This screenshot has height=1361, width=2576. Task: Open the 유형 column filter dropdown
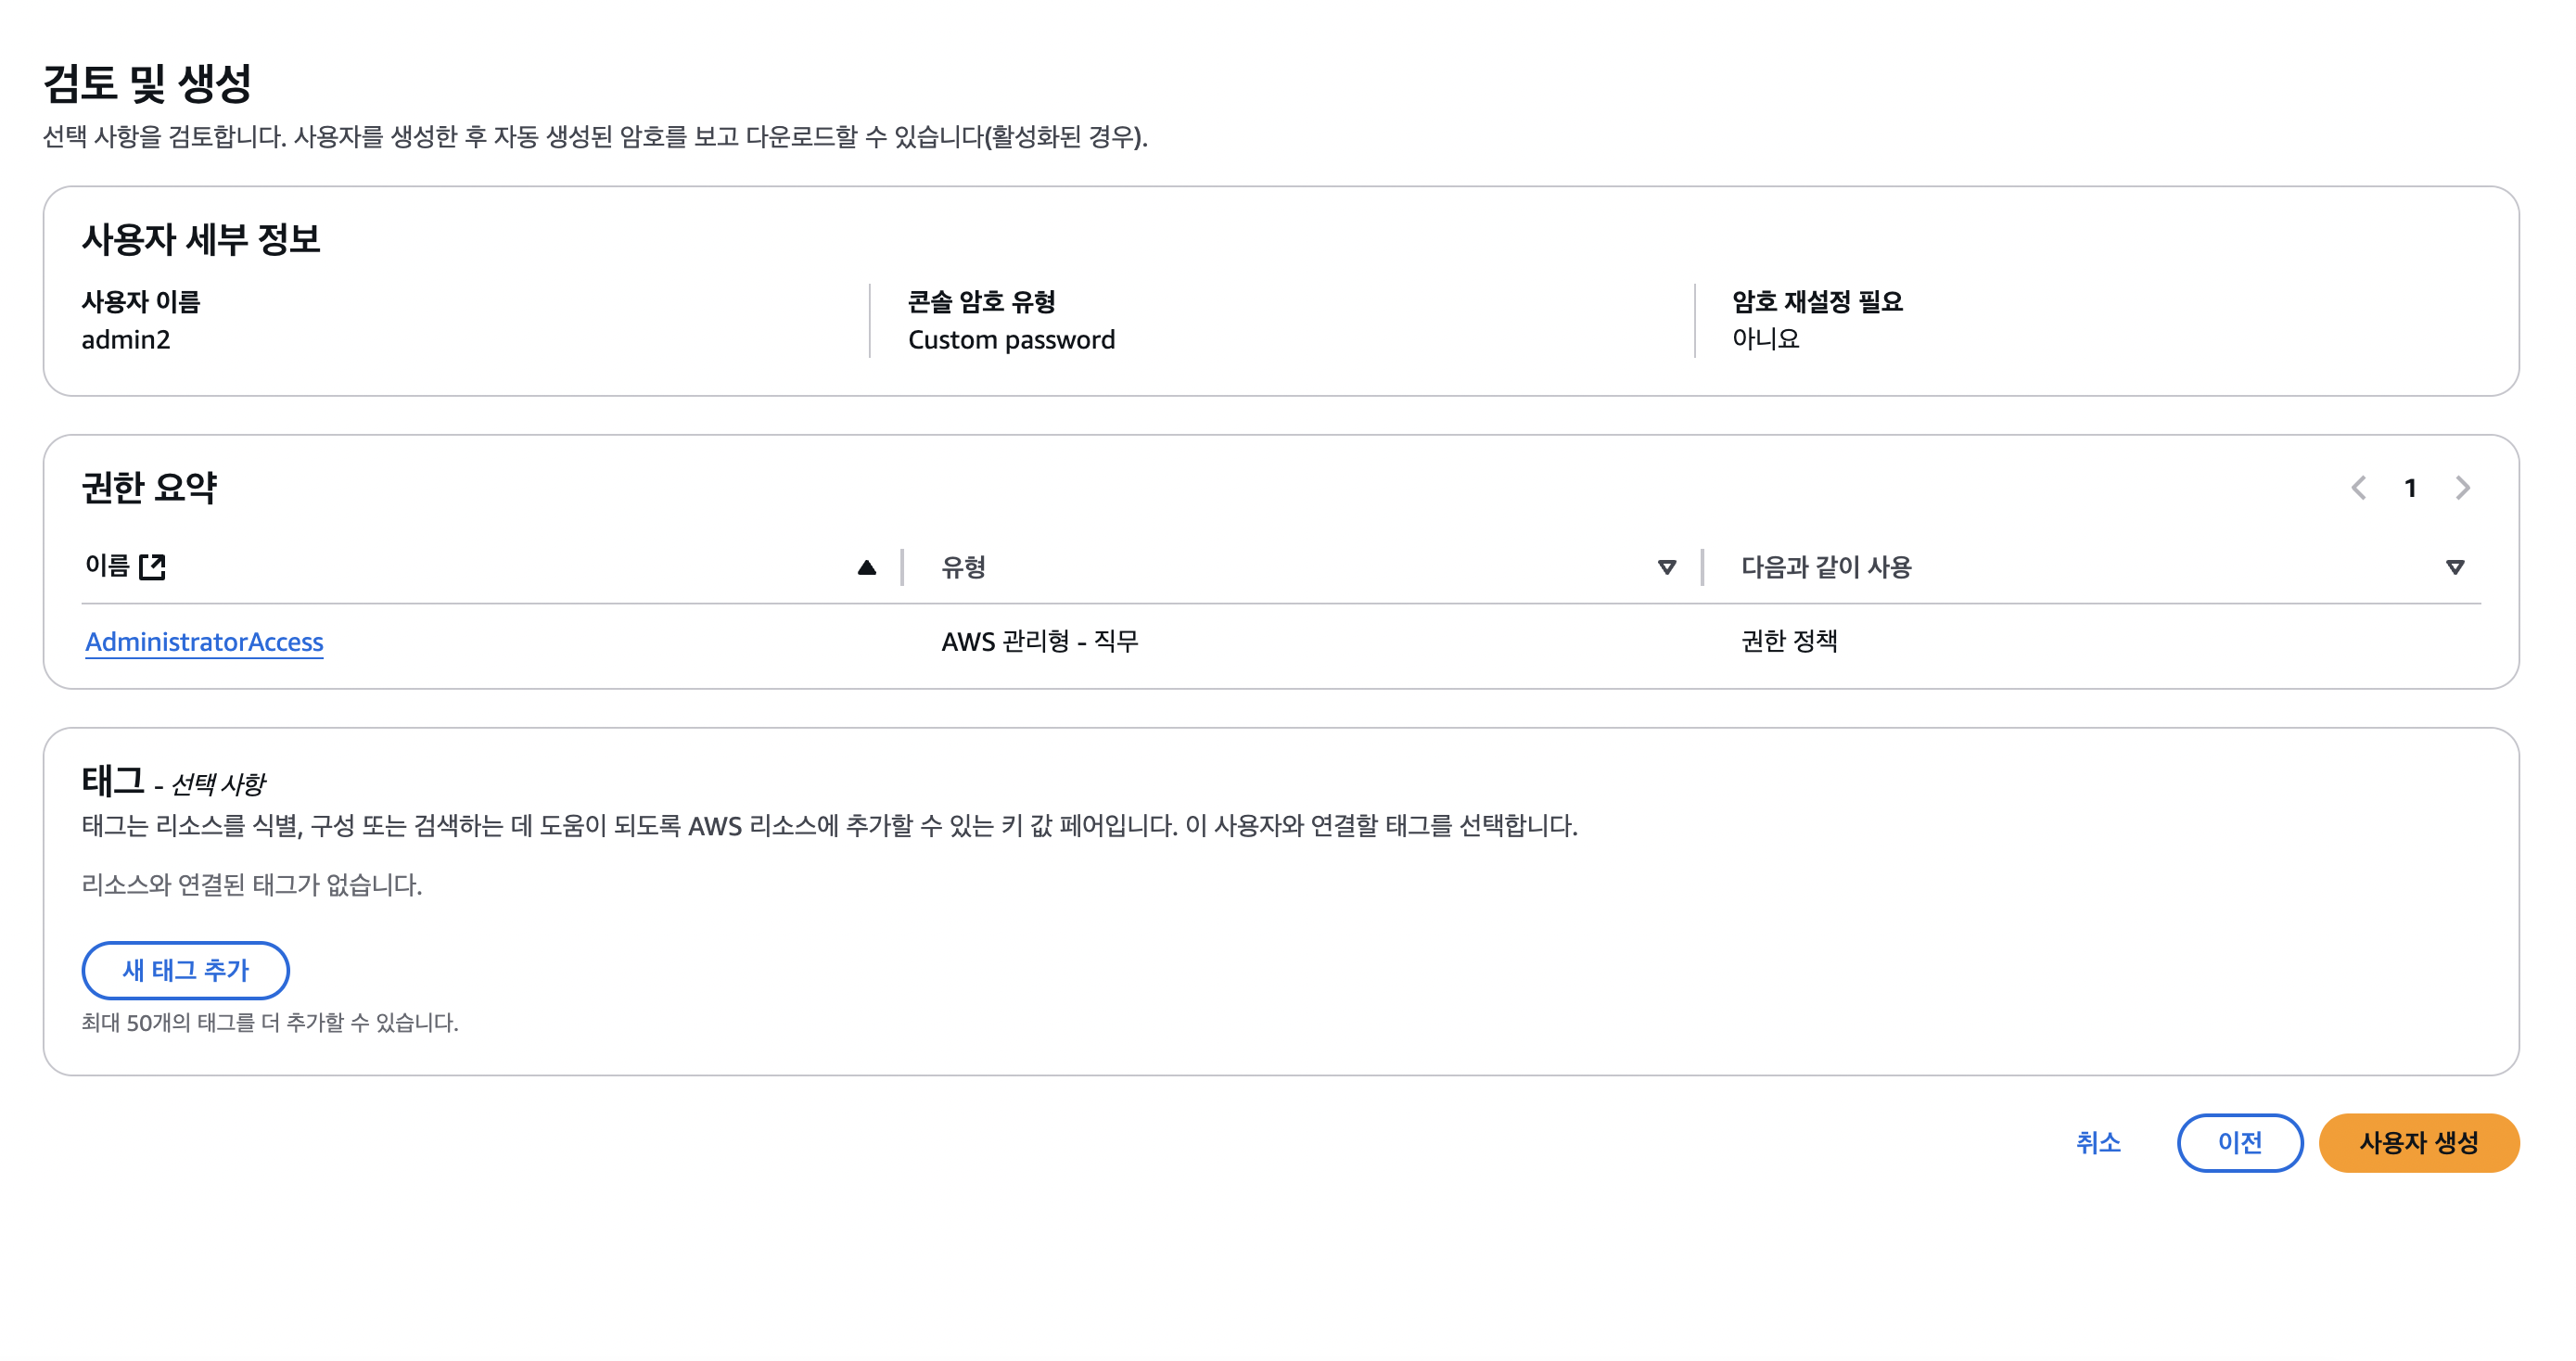(1666, 567)
